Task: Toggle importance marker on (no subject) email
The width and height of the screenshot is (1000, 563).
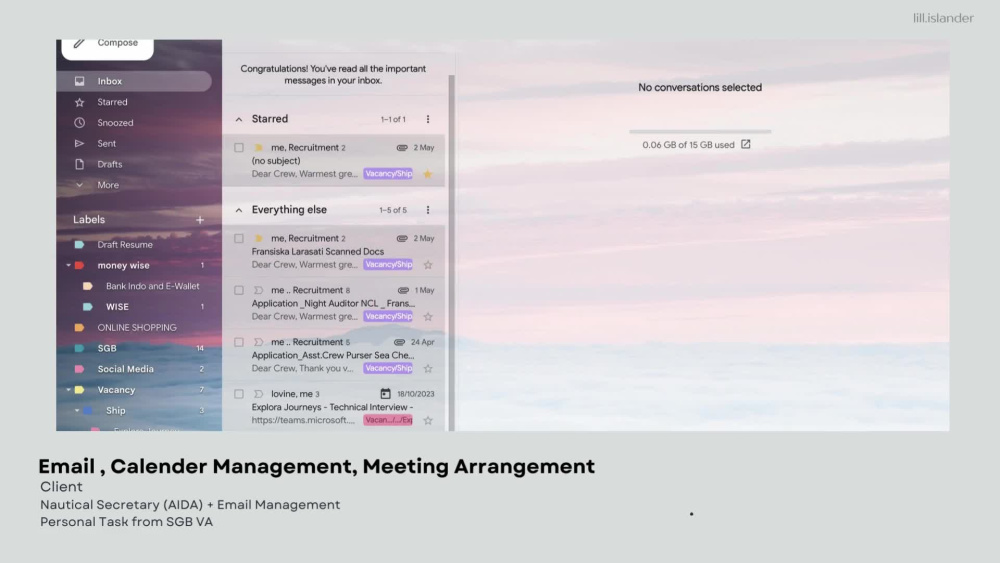Action: [x=258, y=147]
